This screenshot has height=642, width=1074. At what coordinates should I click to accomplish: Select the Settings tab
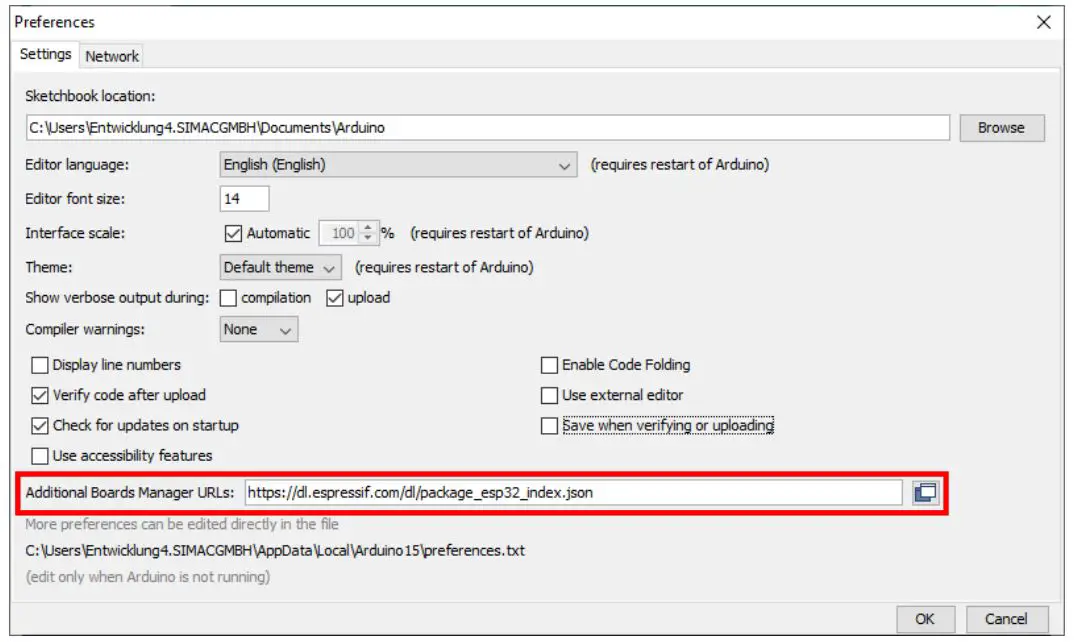coord(45,54)
